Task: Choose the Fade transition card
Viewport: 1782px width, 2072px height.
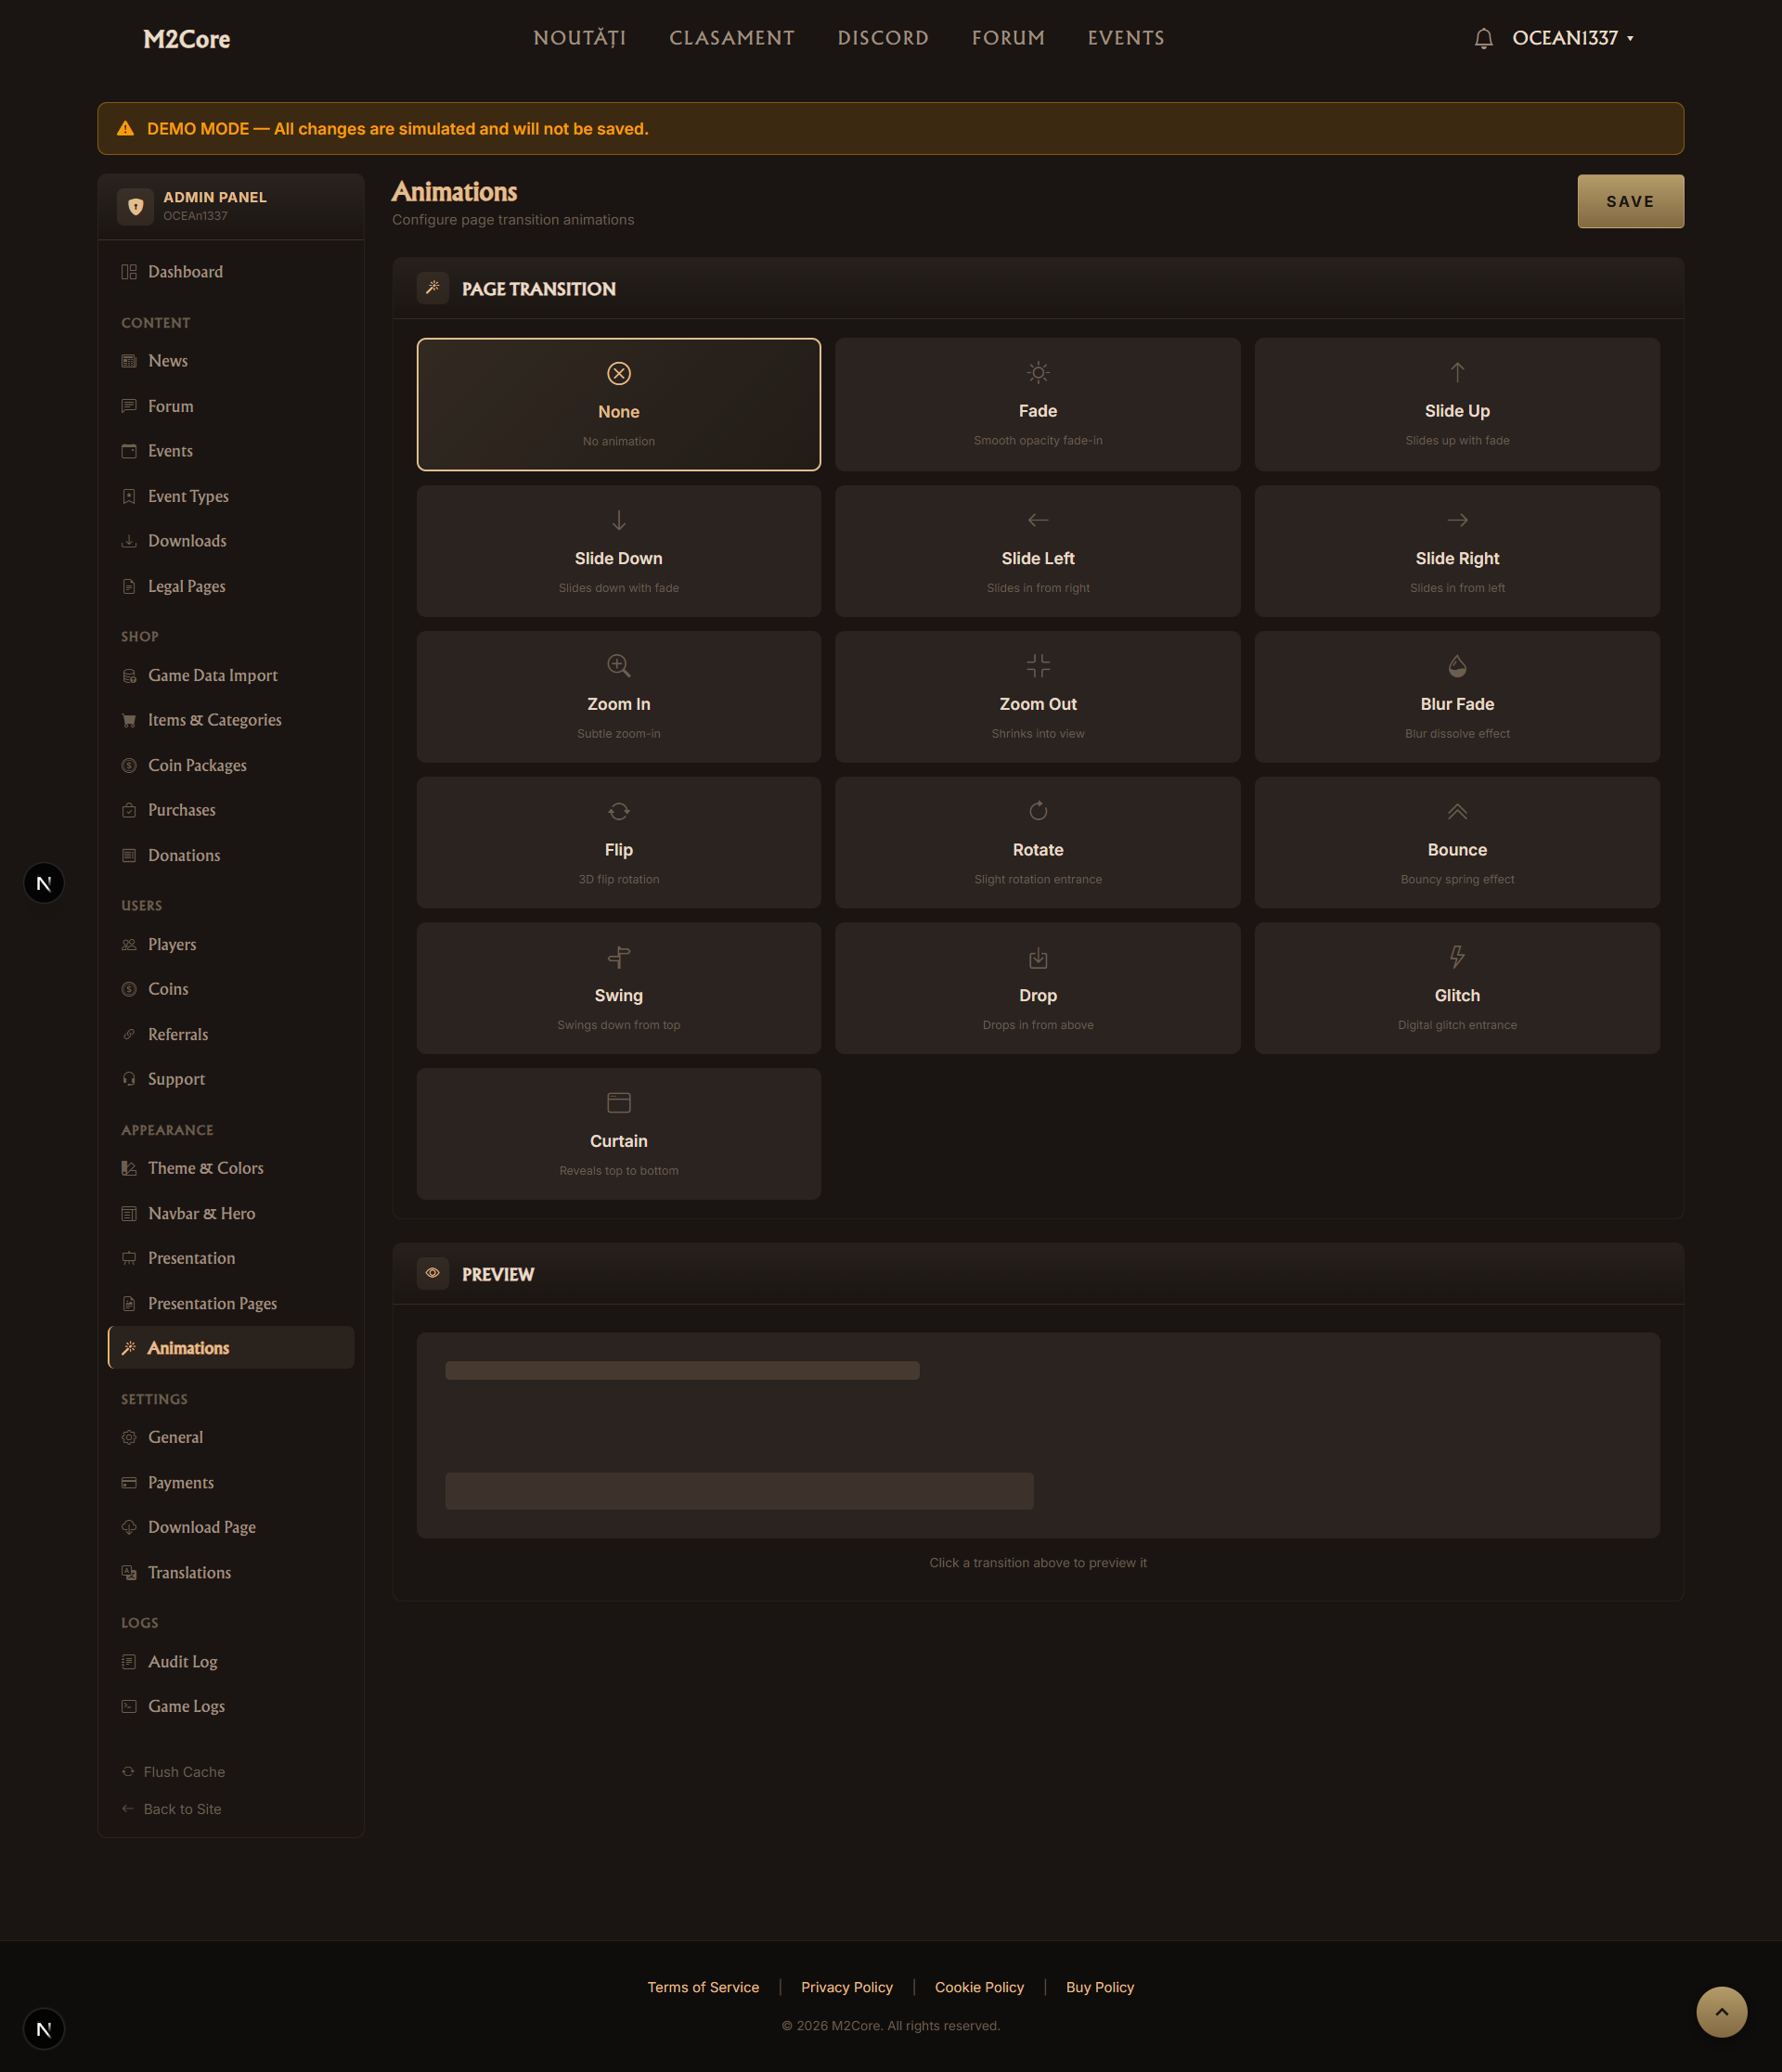Action: point(1037,404)
